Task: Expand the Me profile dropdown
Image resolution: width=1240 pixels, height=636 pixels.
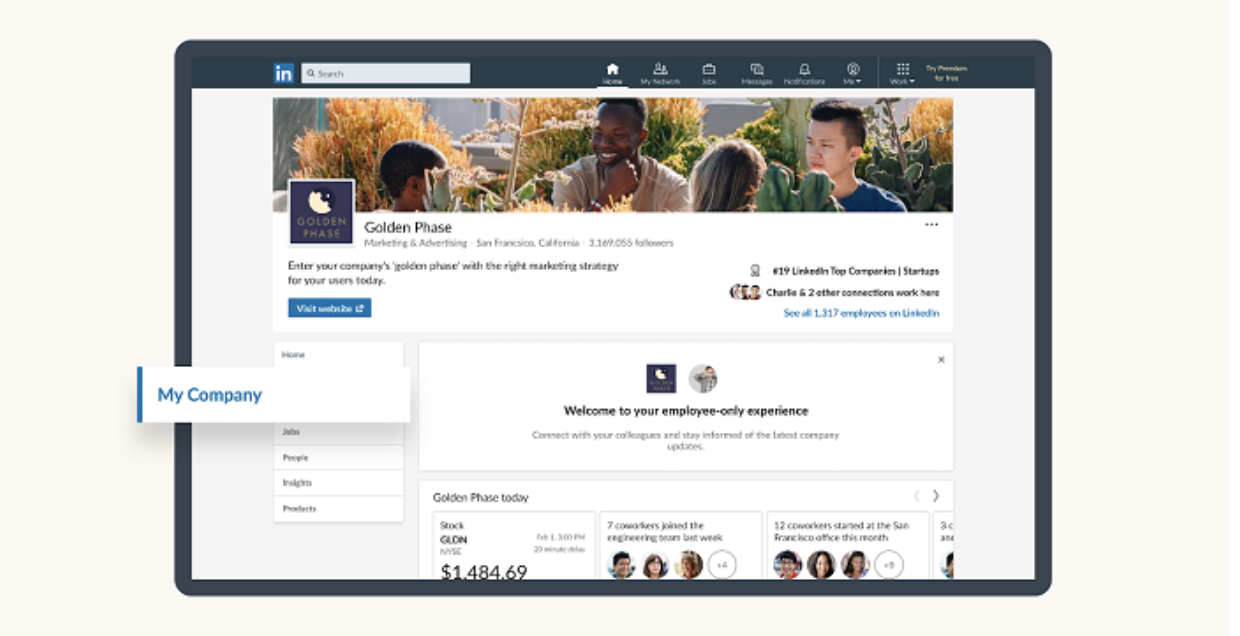Action: 853,74
